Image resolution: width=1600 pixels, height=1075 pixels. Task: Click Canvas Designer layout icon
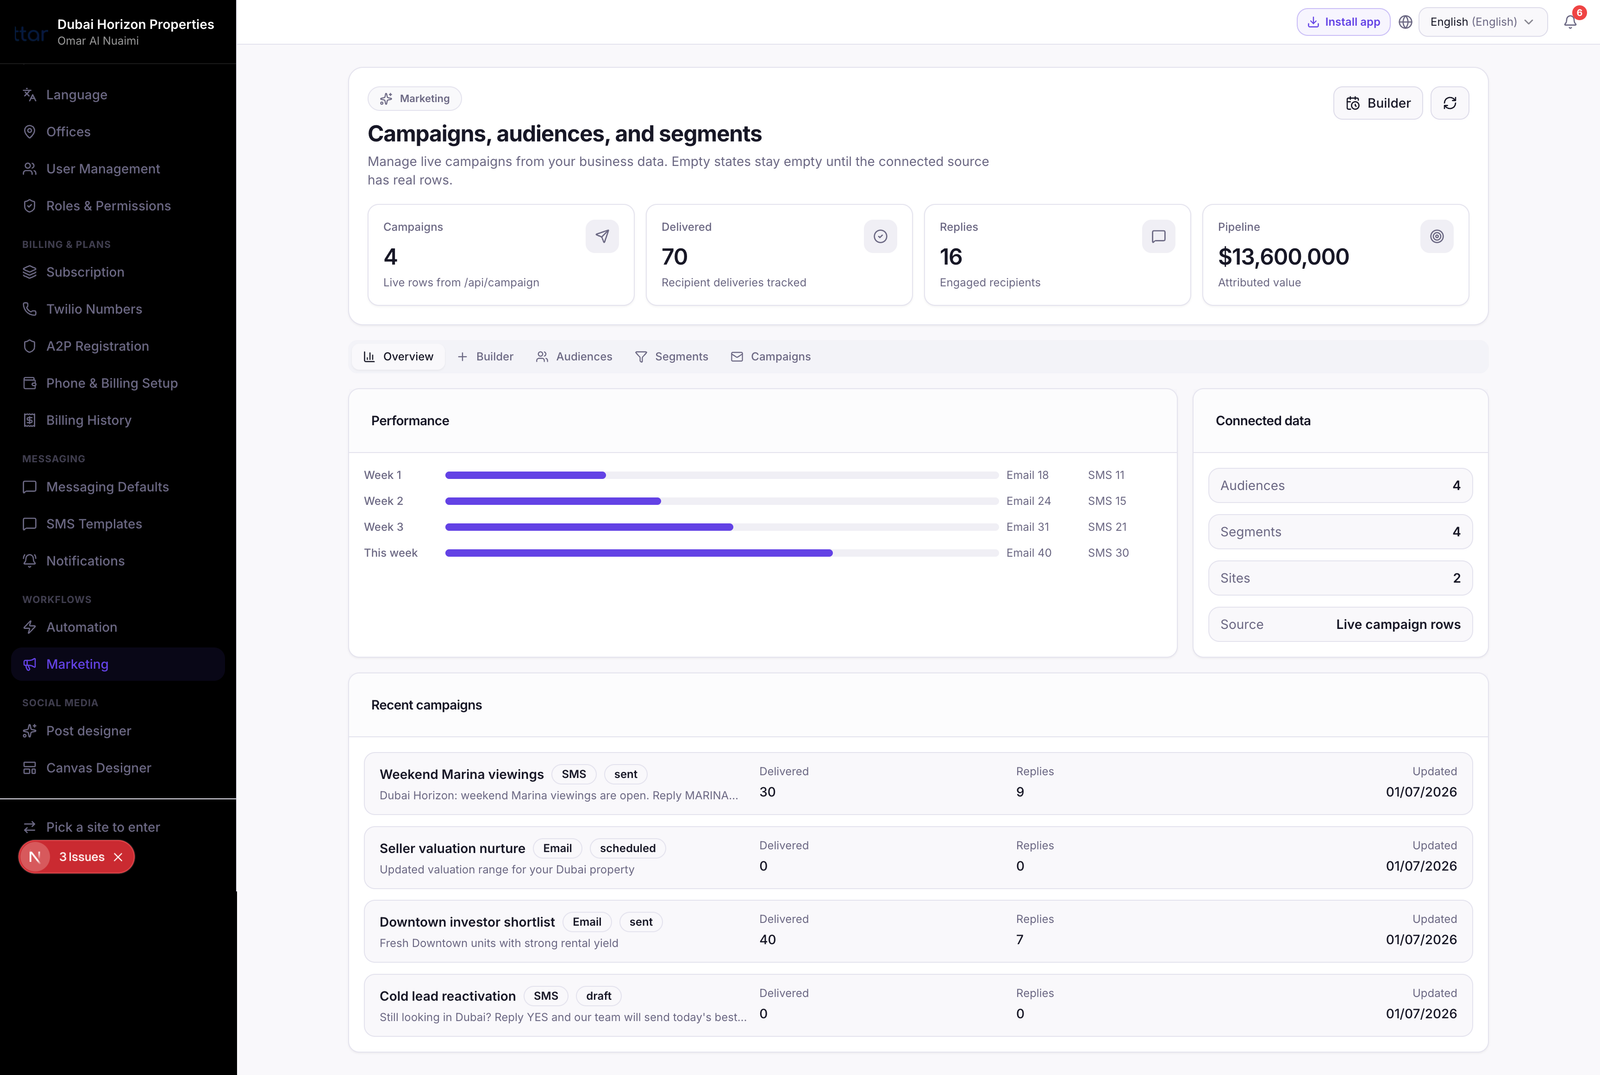tap(30, 768)
